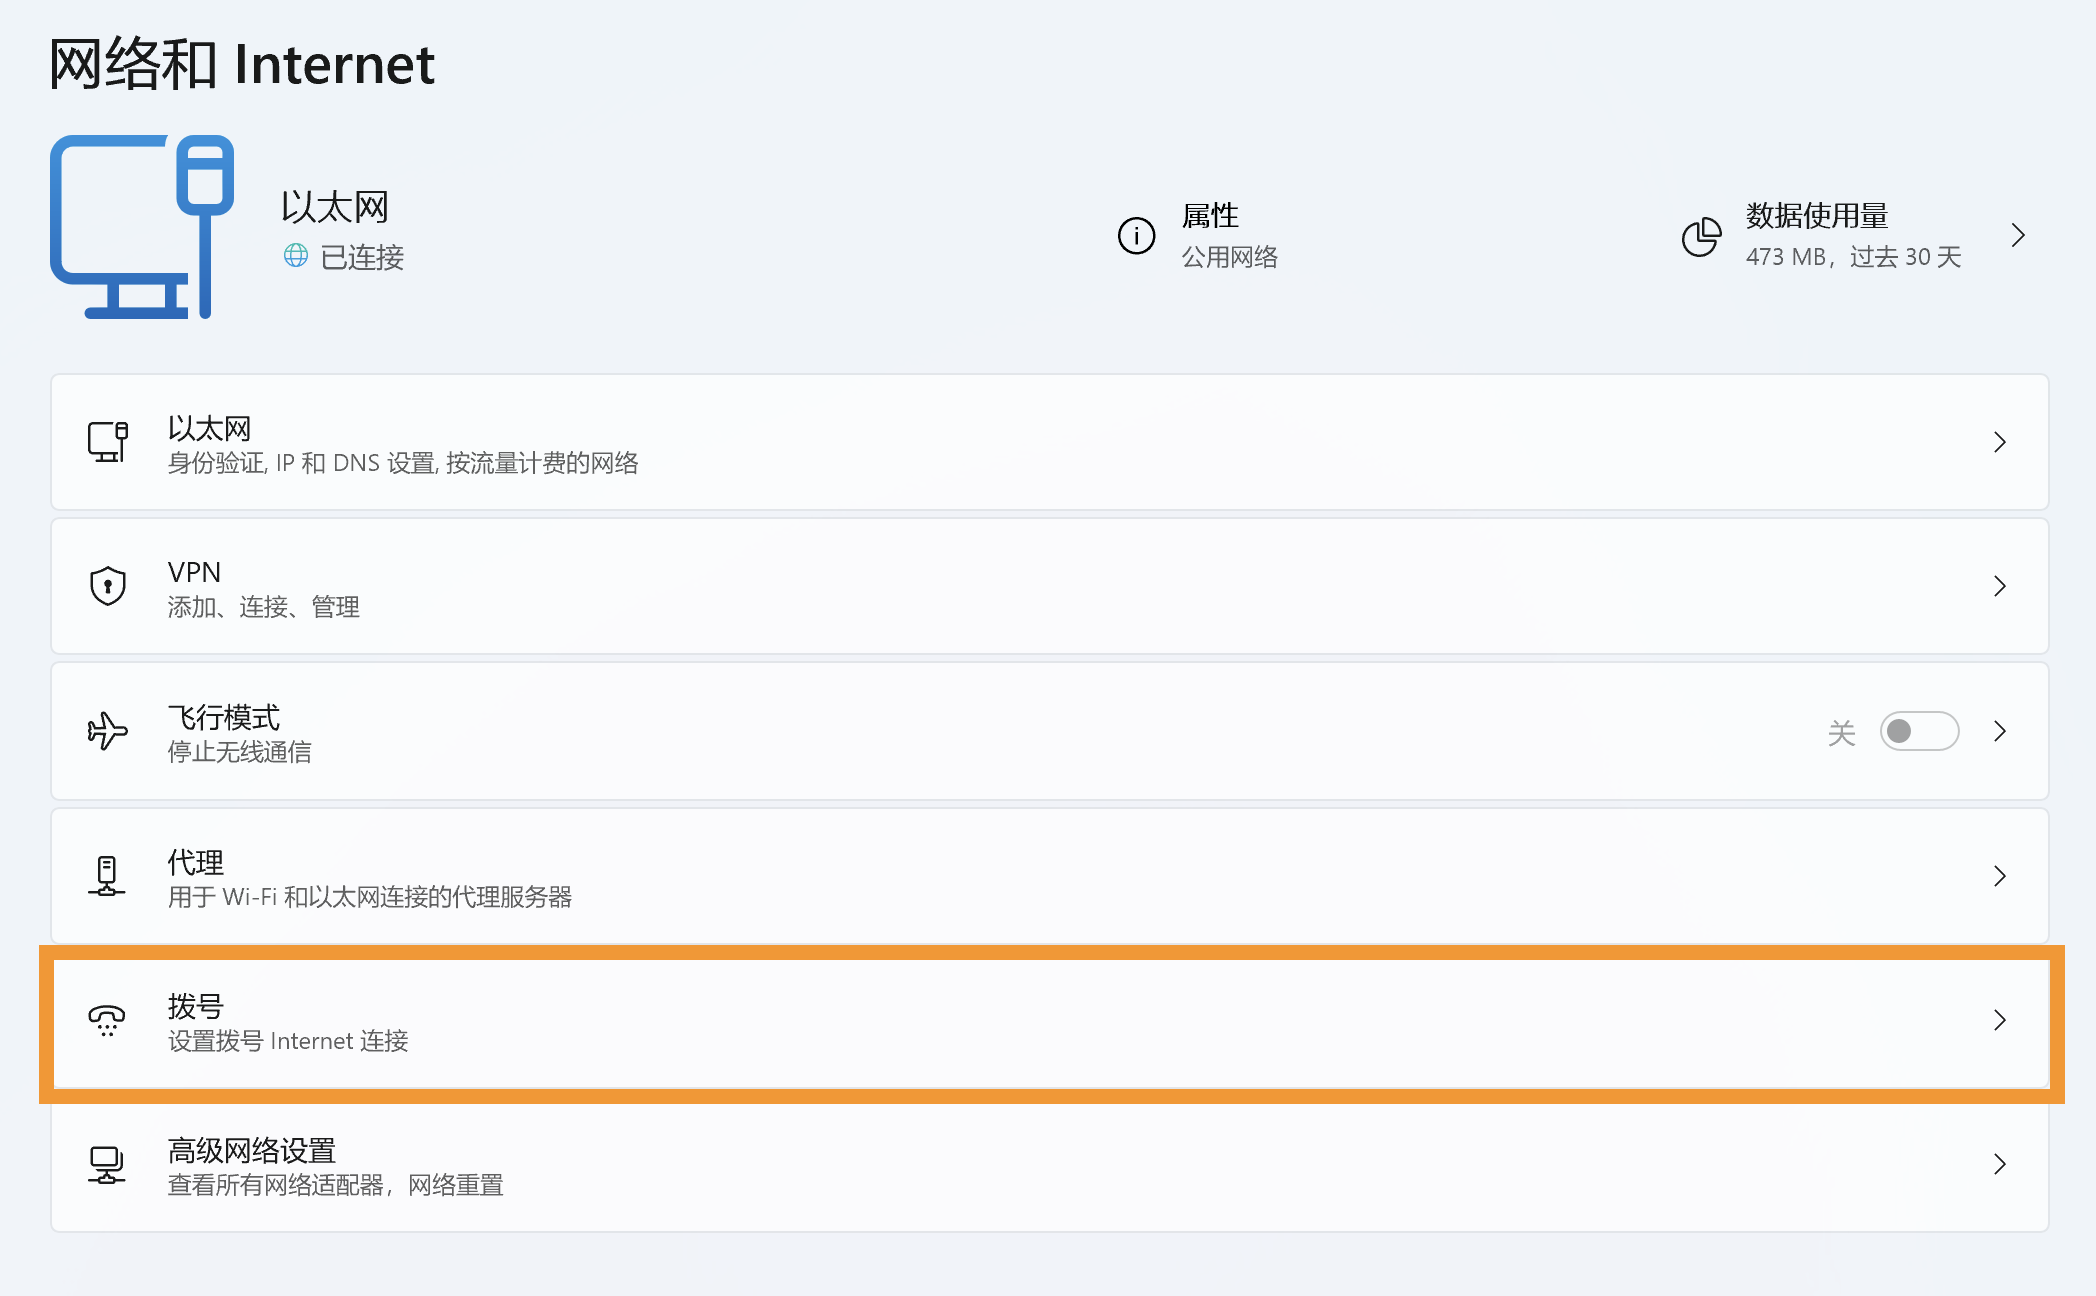Expand the 飞行模式 row chevron

tap(2000, 731)
